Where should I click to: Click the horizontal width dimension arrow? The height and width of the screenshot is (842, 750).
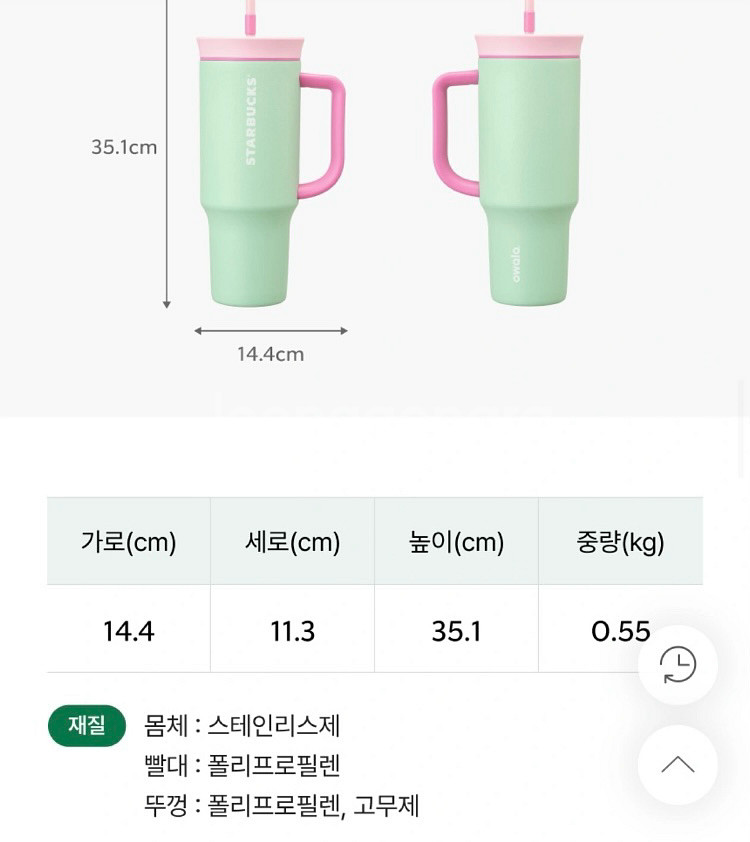[x=271, y=330]
